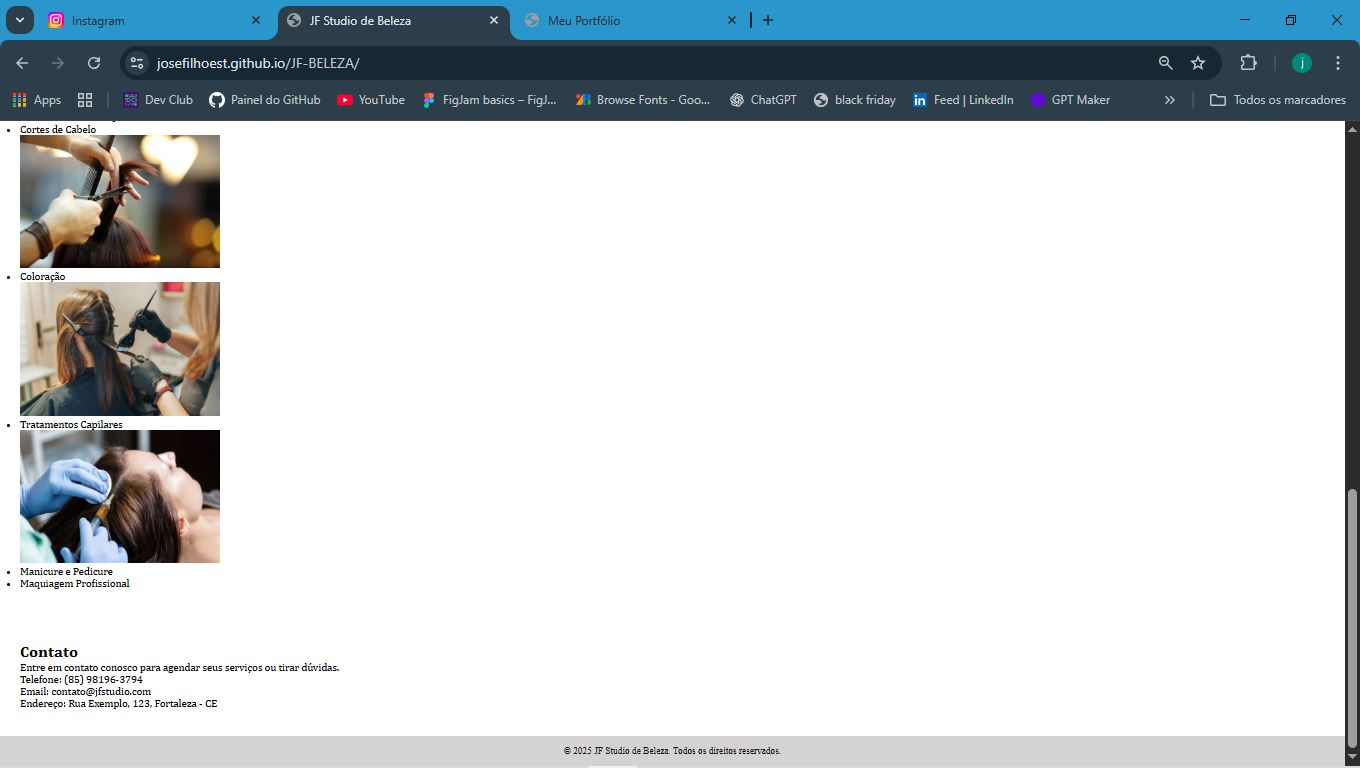This screenshot has width=1360, height=768.
Task: Open the GPT Maker bookmark
Action: 1070,100
